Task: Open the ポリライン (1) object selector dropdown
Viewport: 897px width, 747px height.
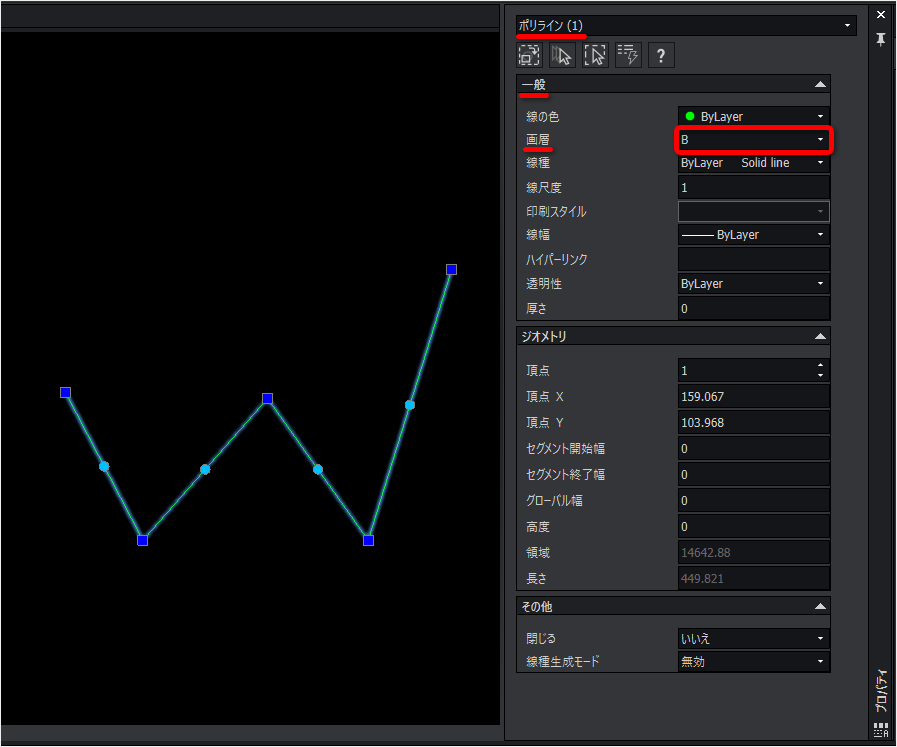Action: pyautogui.click(x=686, y=26)
